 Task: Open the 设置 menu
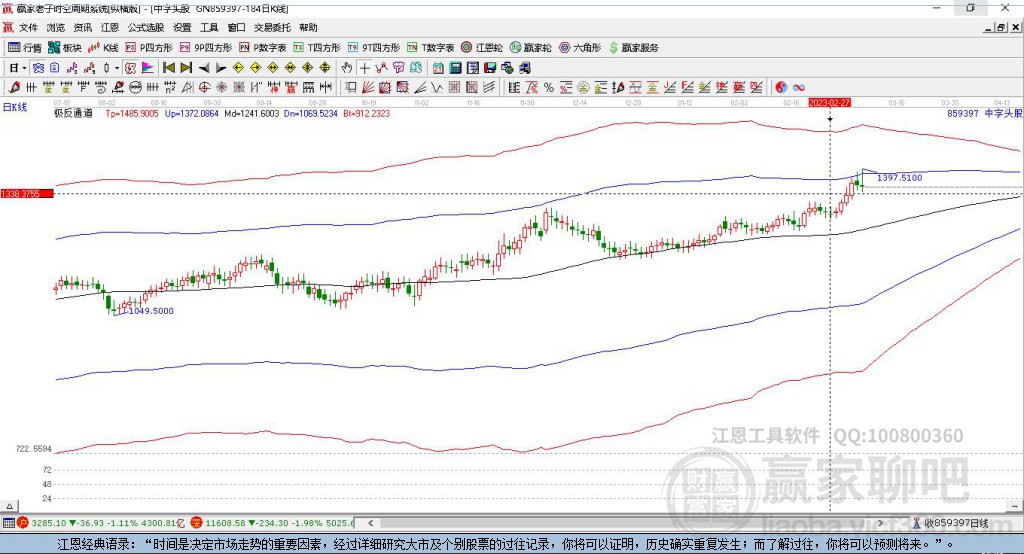coord(182,27)
